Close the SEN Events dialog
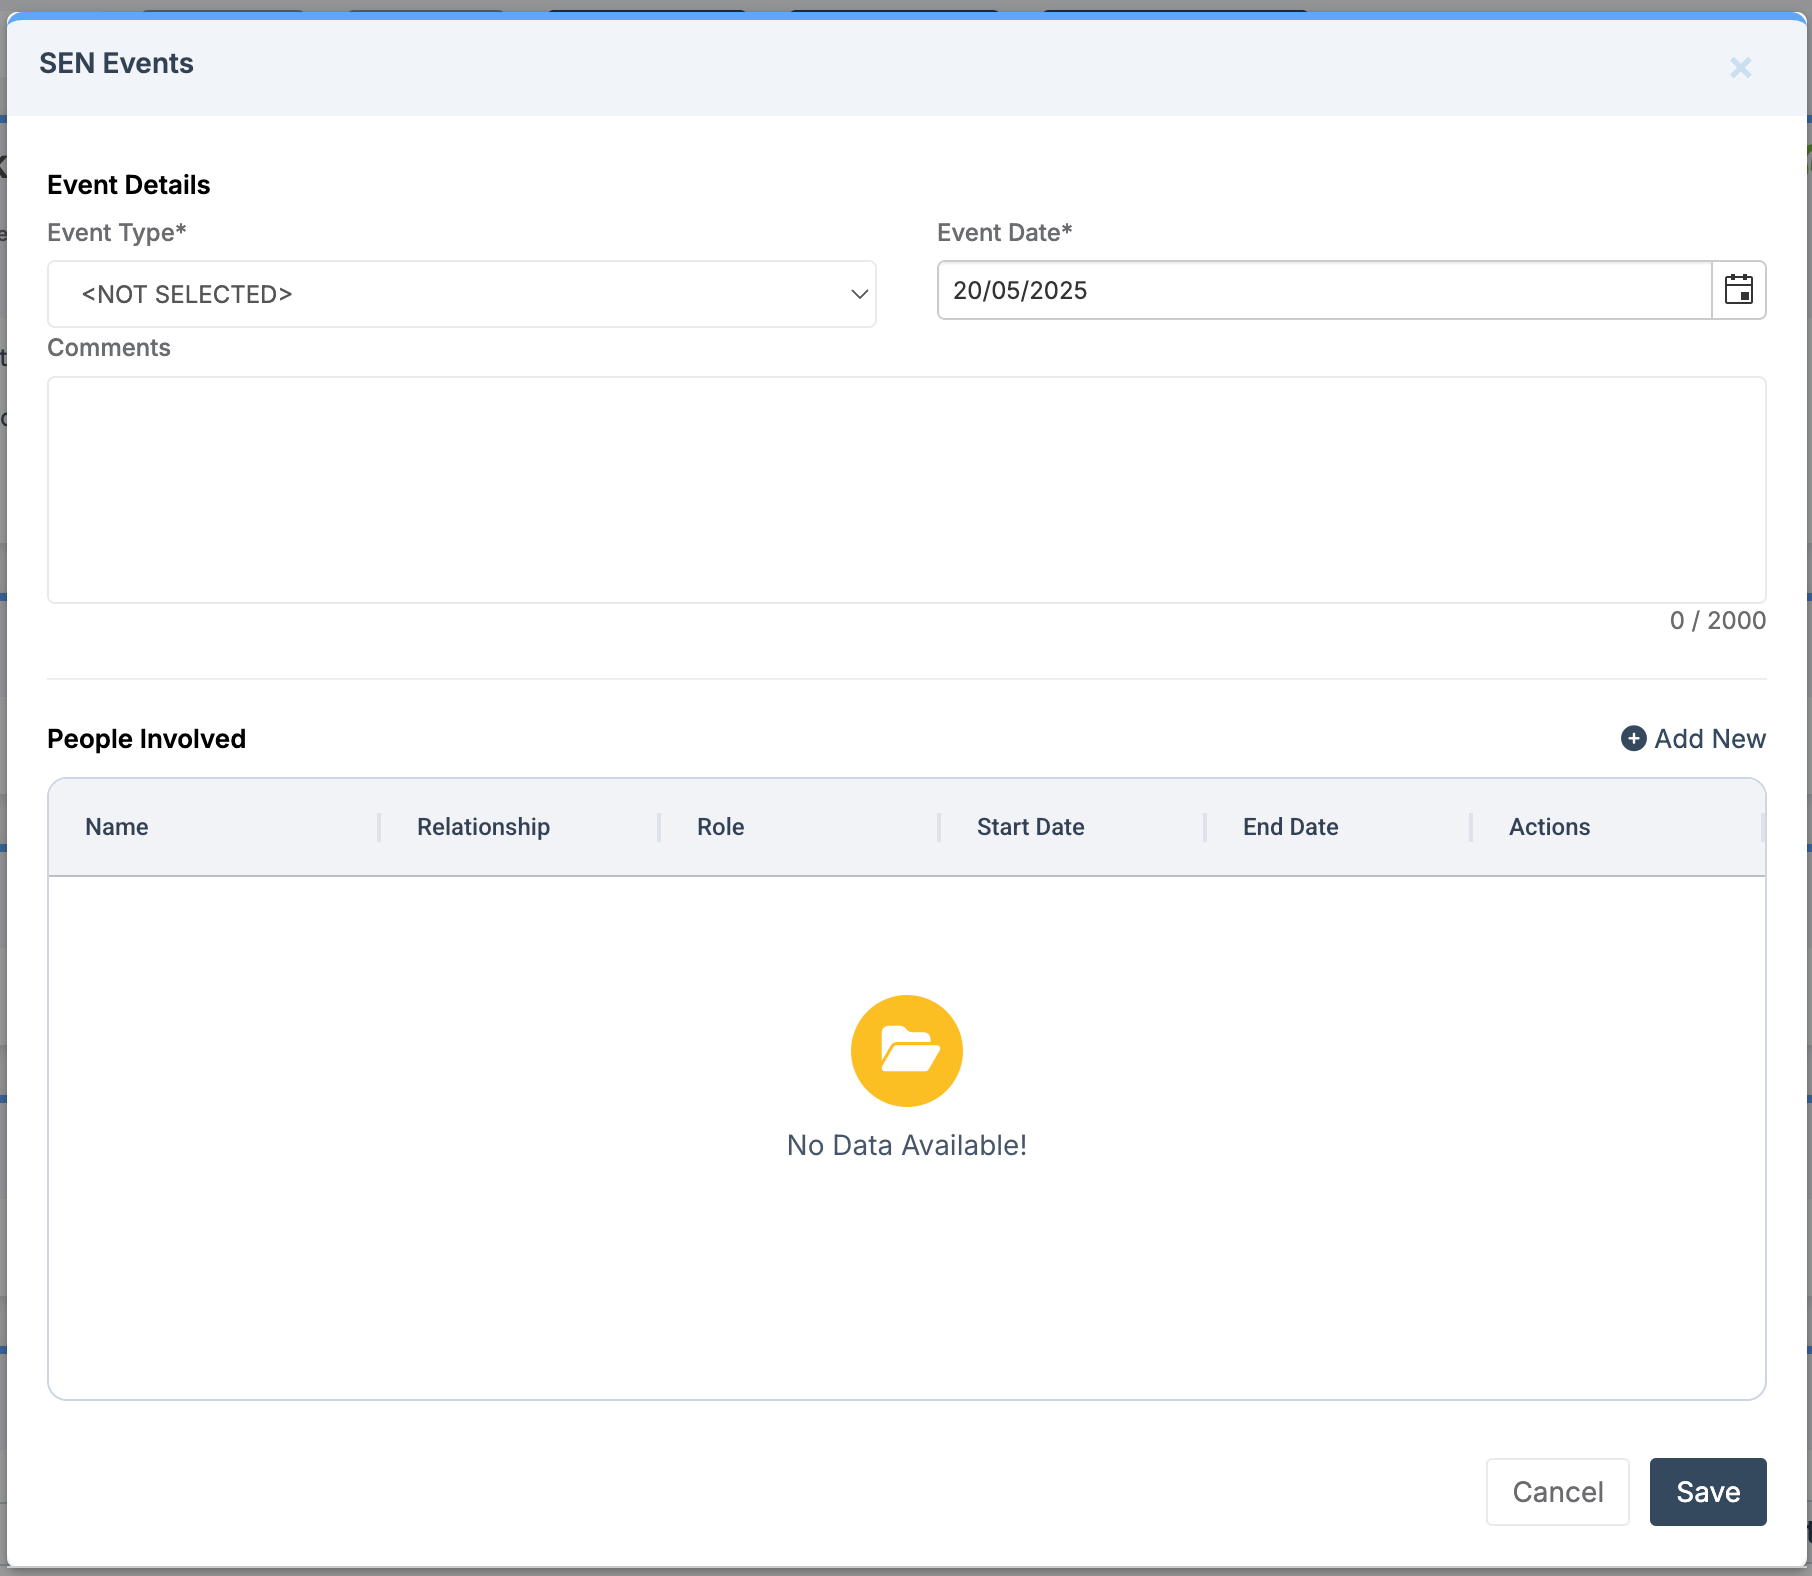The height and width of the screenshot is (1576, 1812). pos(1740,68)
